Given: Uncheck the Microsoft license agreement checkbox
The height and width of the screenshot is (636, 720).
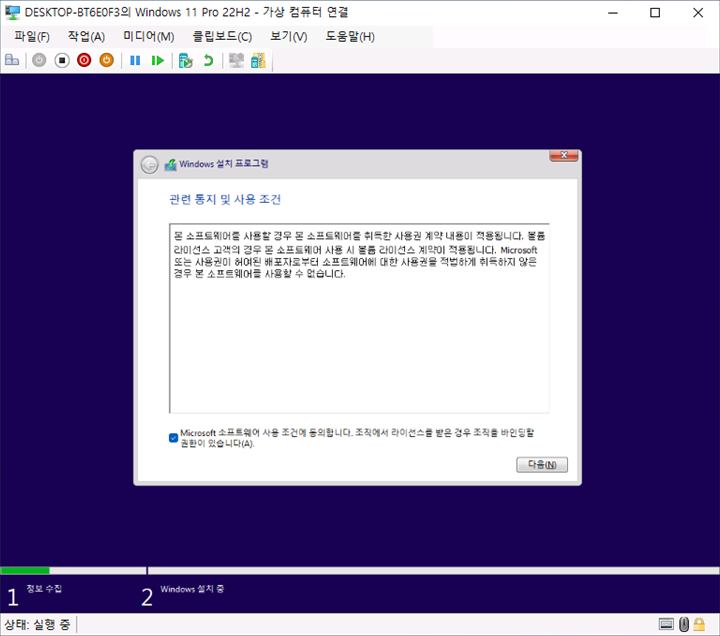Looking at the screenshot, I should click(174, 438).
